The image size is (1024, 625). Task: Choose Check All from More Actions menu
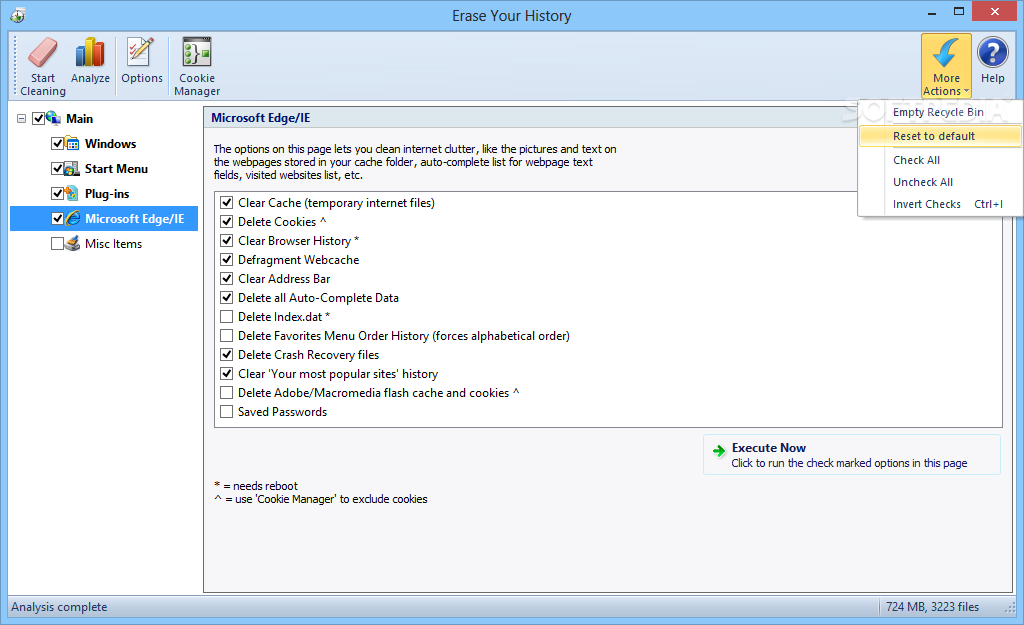click(x=939, y=160)
